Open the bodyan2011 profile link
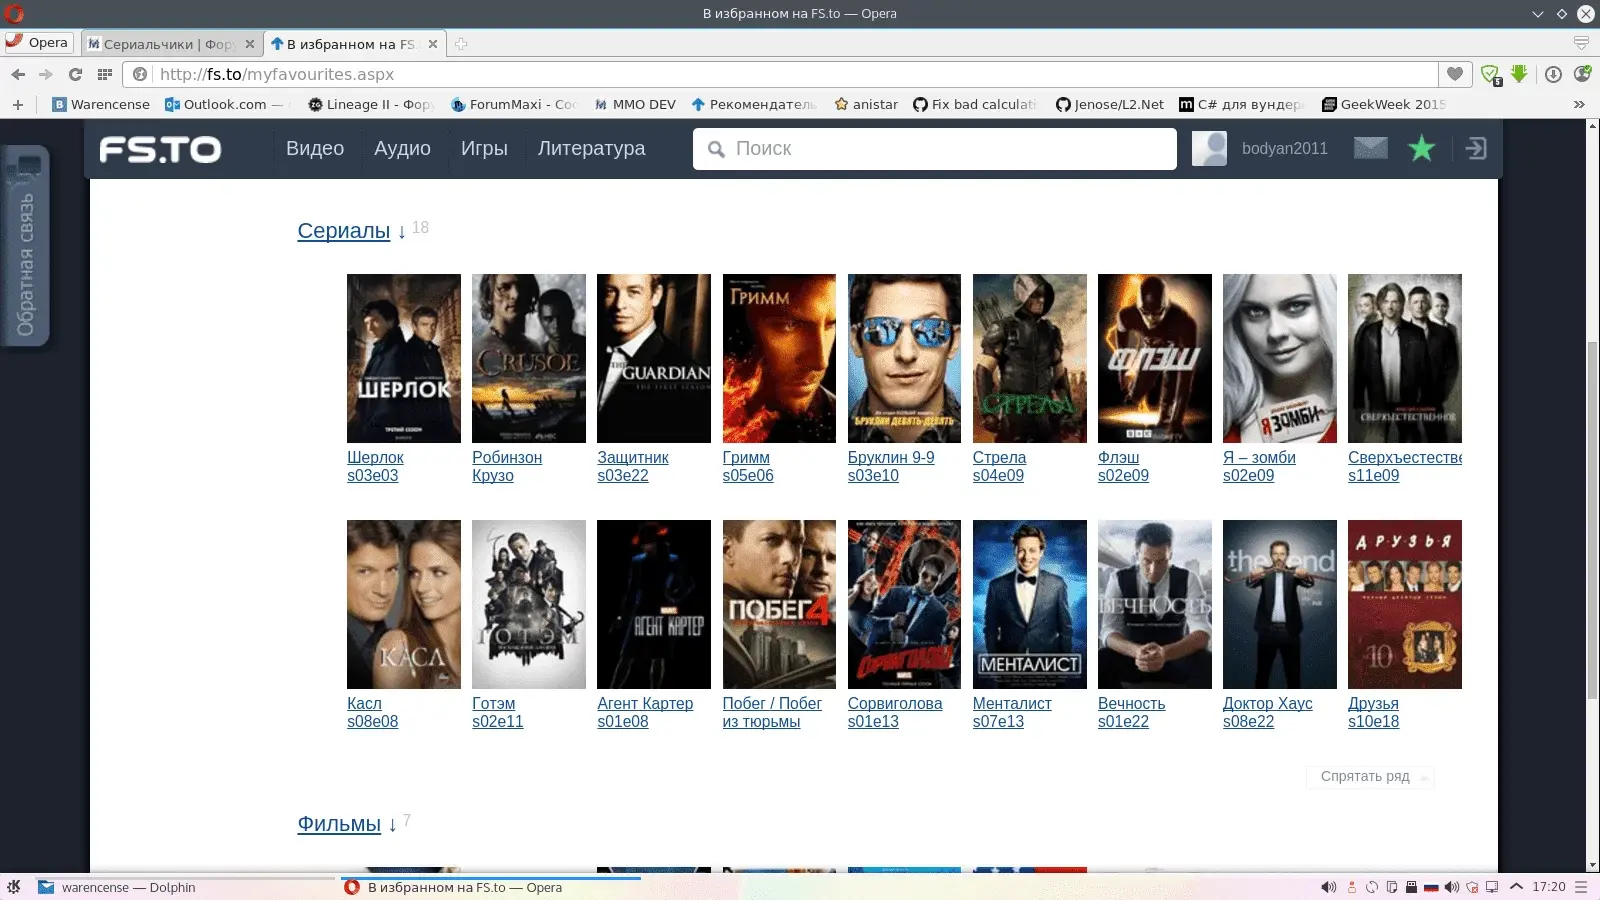The image size is (1600, 900). pos(1284,148)
